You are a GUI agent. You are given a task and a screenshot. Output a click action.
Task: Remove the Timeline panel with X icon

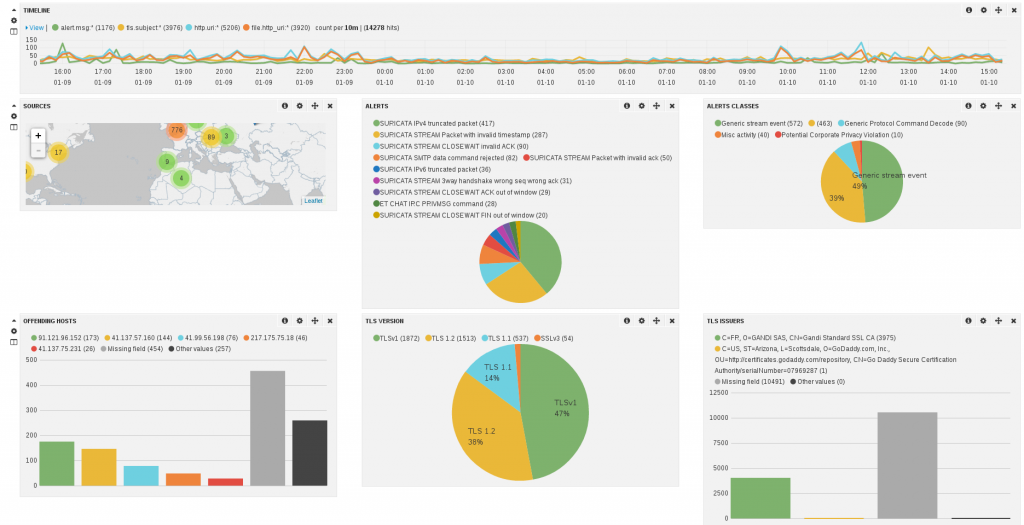tap(1014, 10)
